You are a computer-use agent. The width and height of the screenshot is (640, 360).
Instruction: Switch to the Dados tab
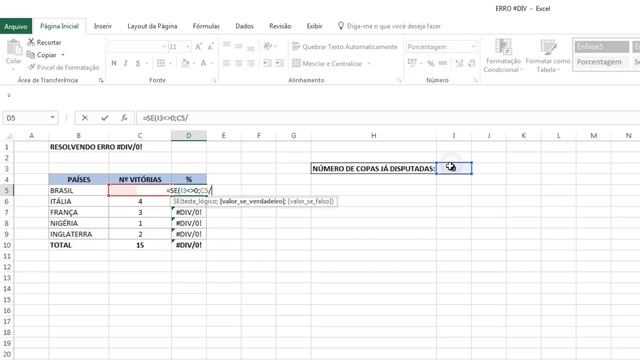(x=244, y=26)
